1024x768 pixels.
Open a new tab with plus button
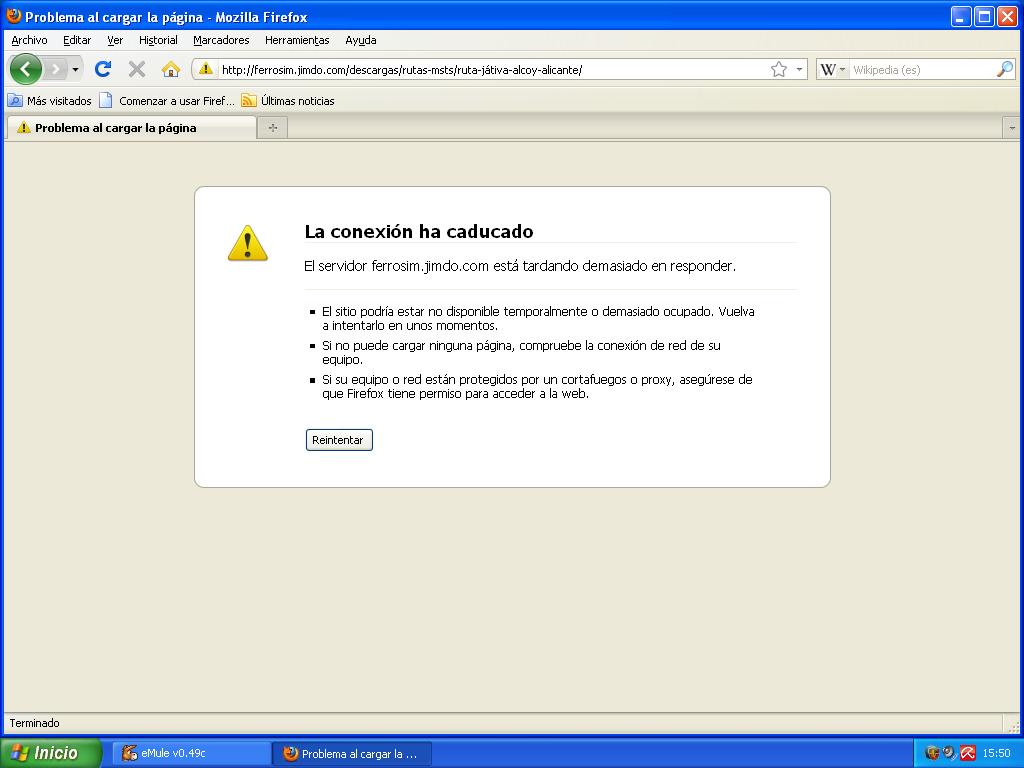point(272,128)
